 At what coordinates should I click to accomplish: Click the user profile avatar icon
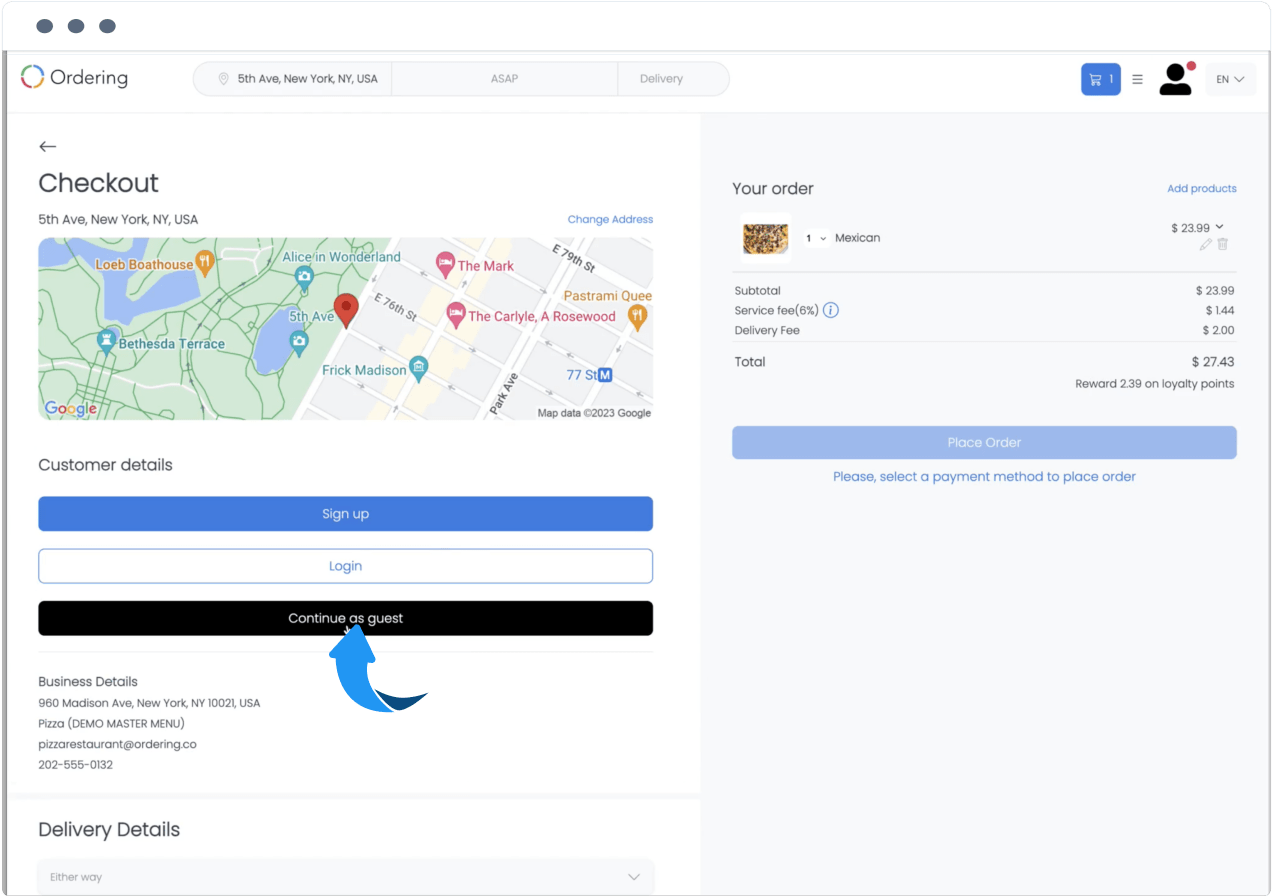pos(1176,79)
